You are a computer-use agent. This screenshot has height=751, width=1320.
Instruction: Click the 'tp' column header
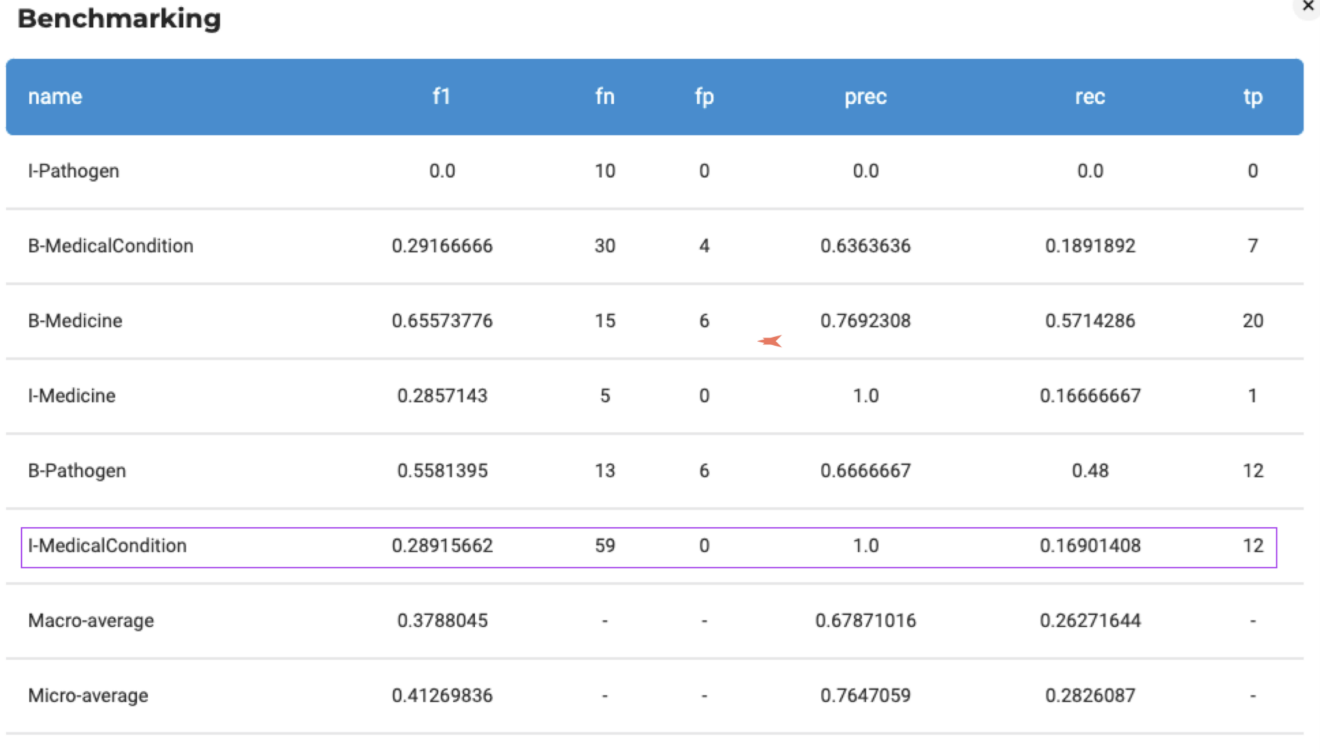click(1252, 97)
